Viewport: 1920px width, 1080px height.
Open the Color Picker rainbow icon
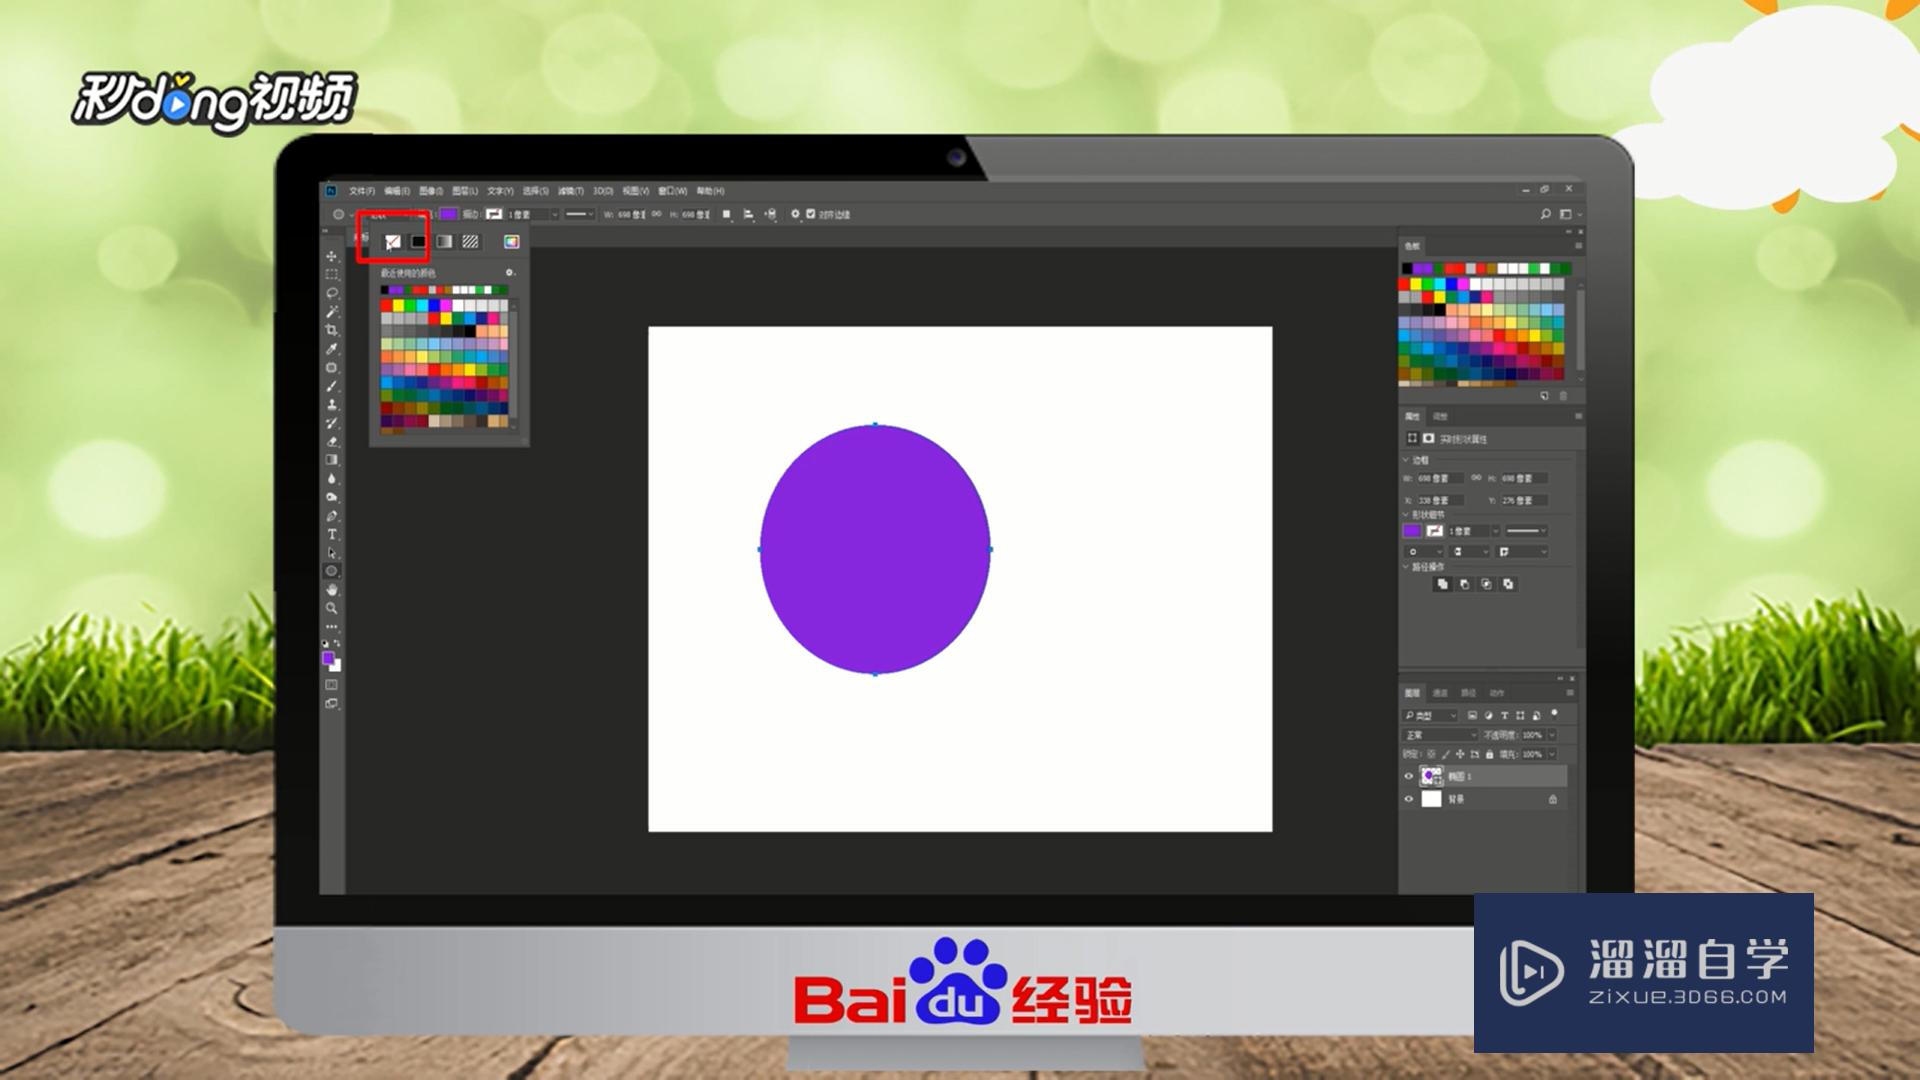(512, 242)
